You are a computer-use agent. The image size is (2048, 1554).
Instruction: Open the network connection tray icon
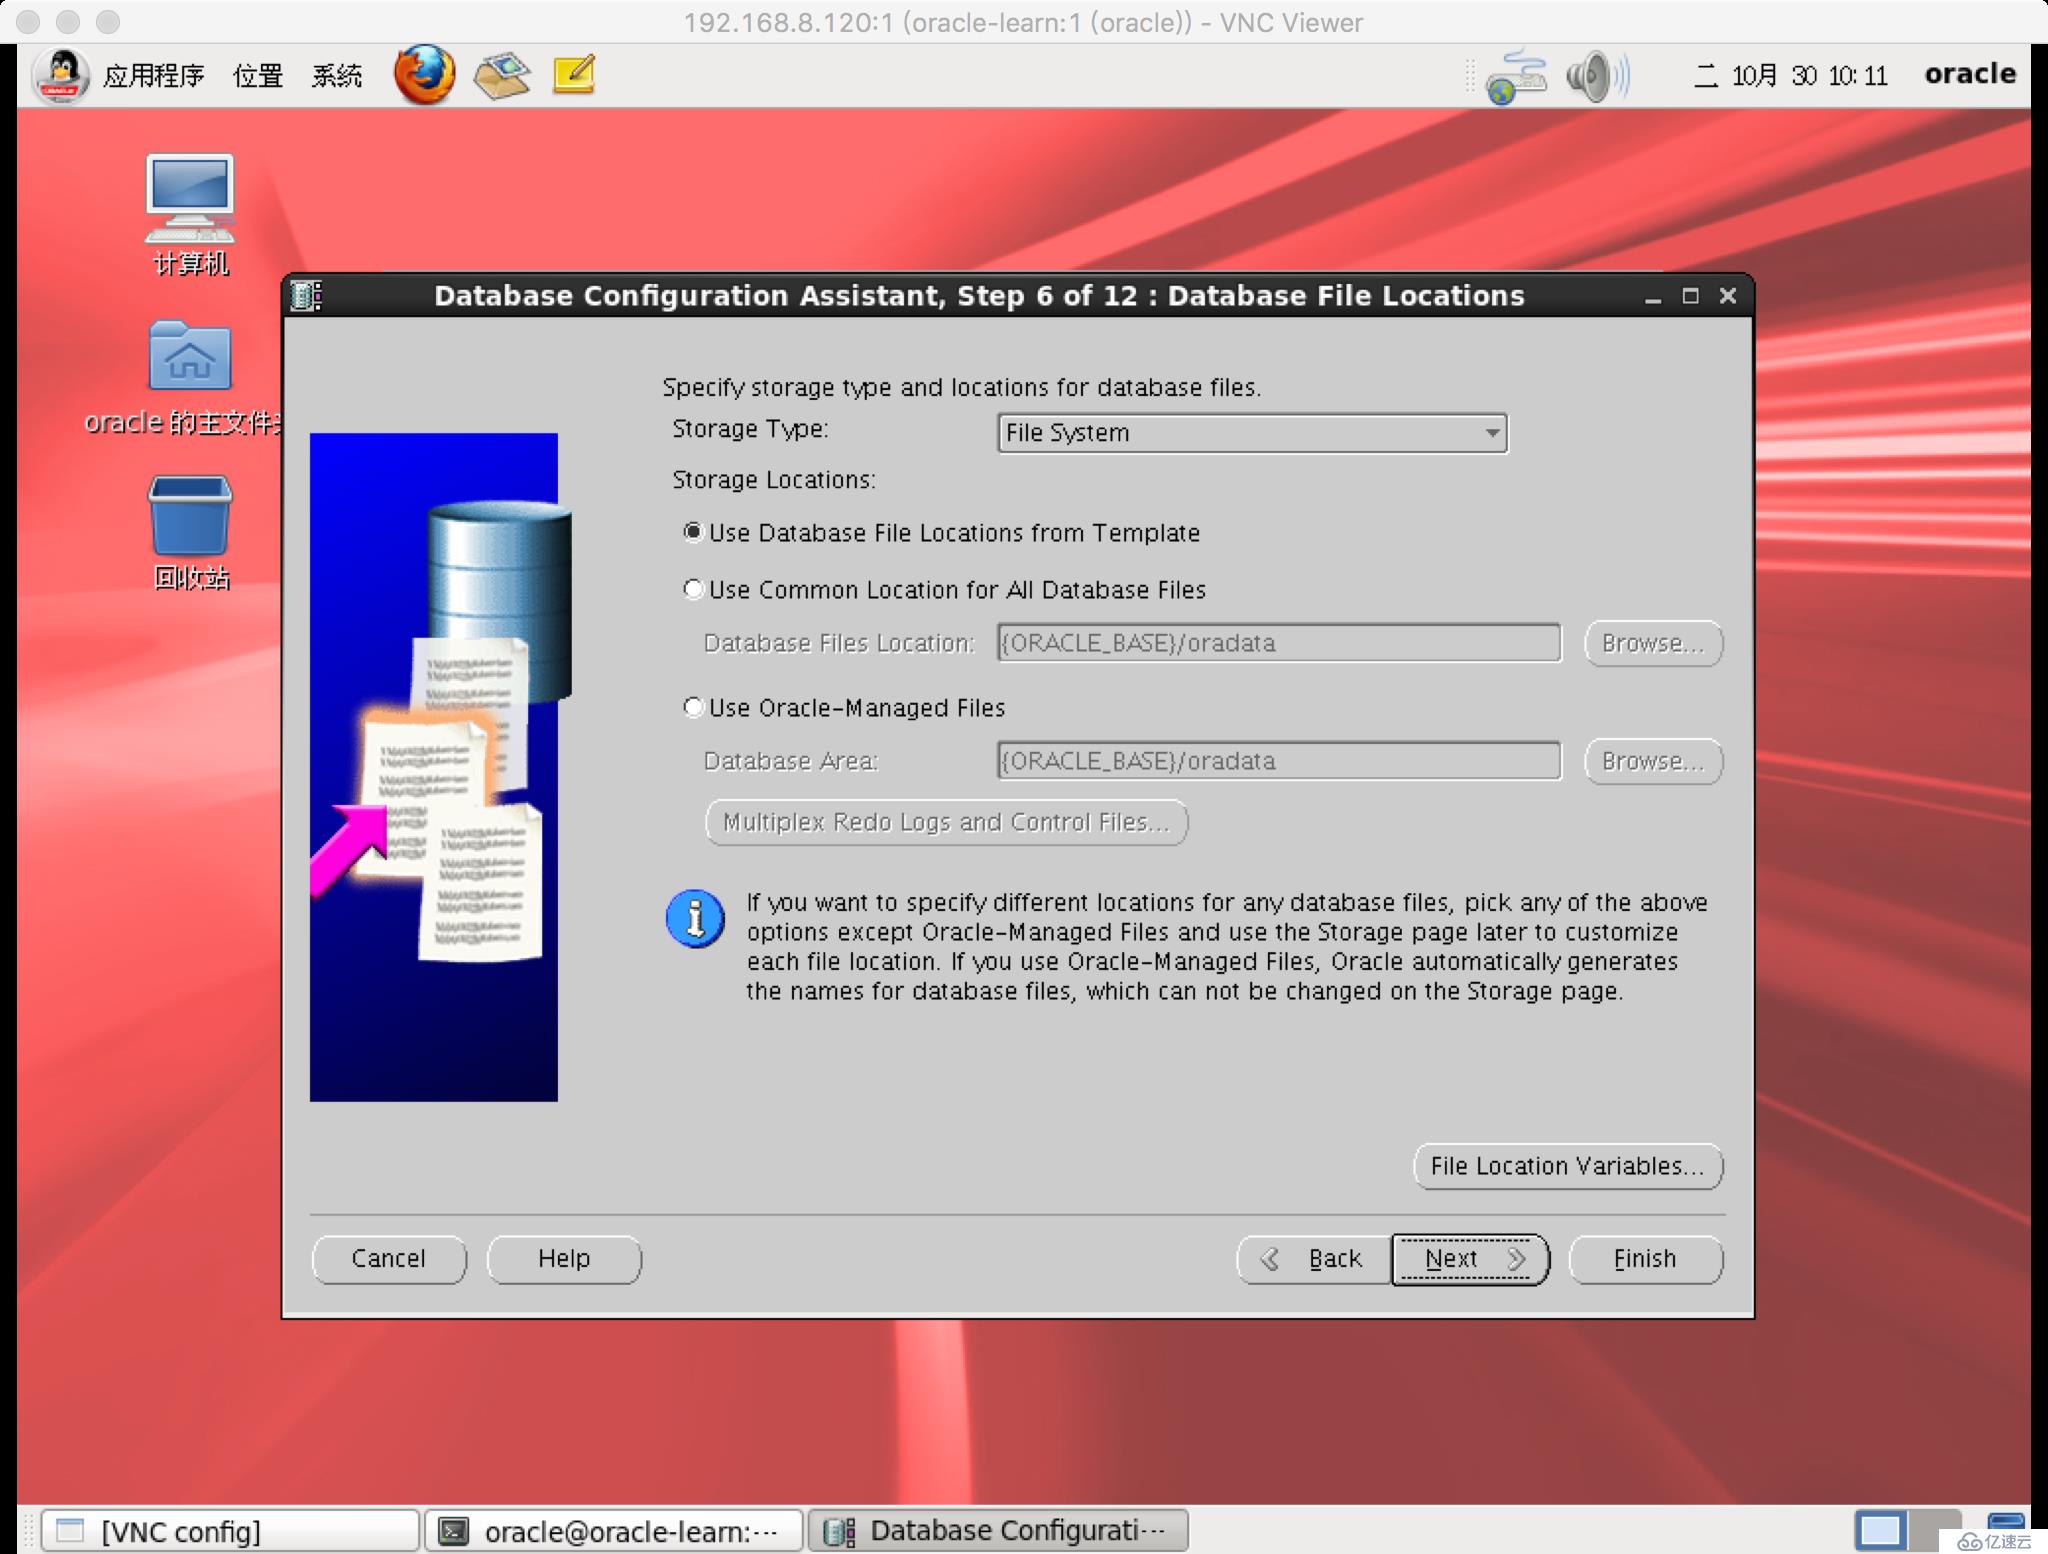coord(1515,77)
